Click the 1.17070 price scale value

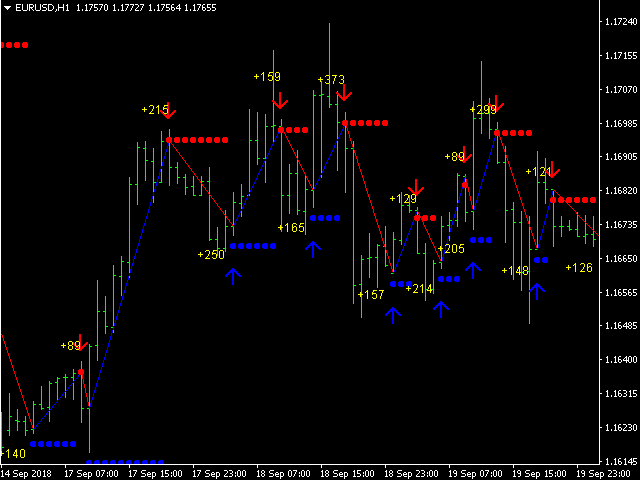[x=620, y=89]
